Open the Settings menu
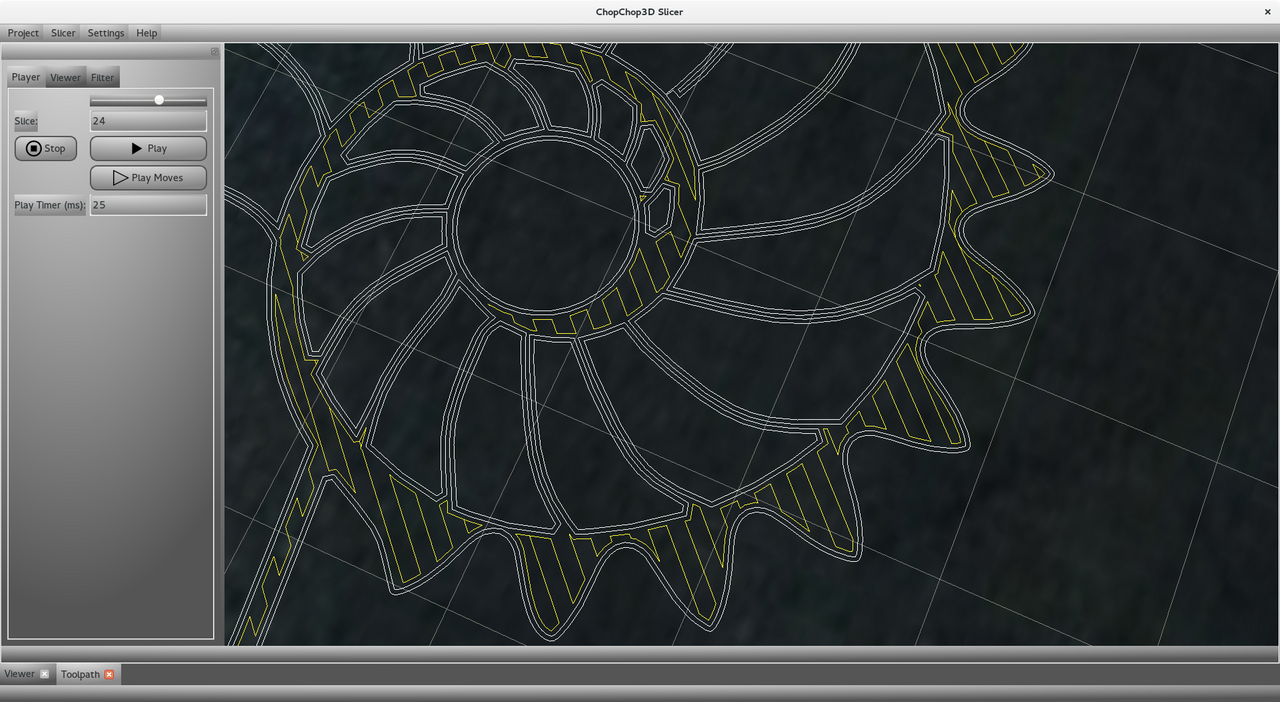Image resolution: width=1280 pixels, height=702 pixels. pyautogui.click(x=106, y=33)
